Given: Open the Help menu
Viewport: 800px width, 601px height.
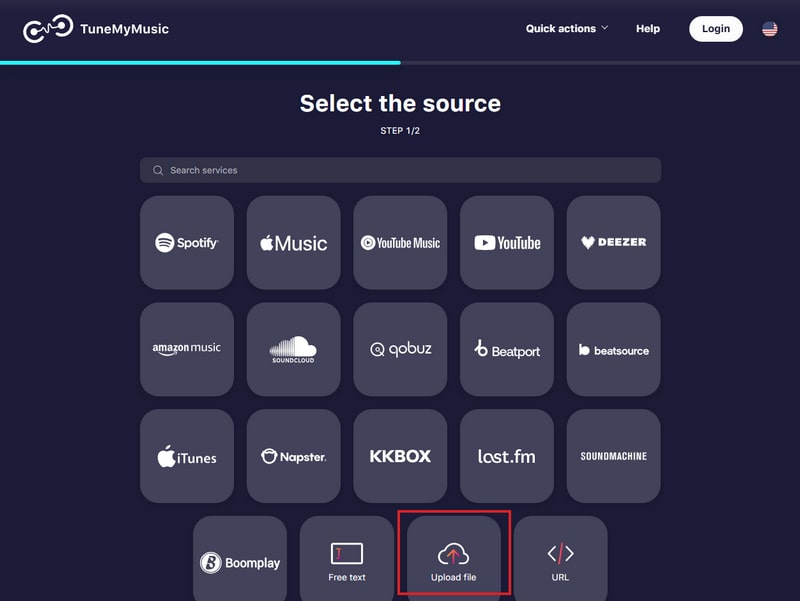Looking at the screenshot, I should point(647,29).
